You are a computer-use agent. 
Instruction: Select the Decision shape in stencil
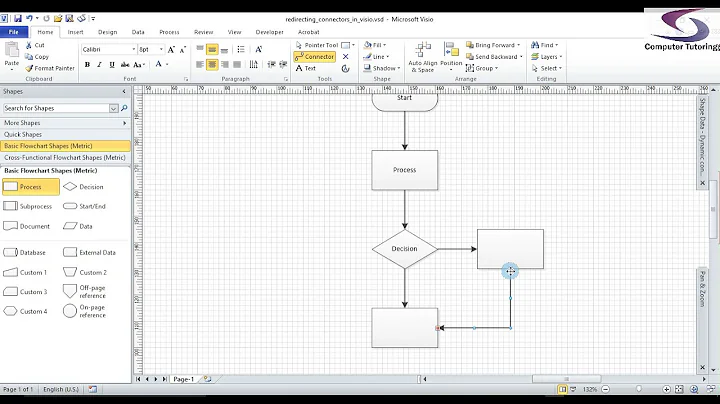(84, 187)
